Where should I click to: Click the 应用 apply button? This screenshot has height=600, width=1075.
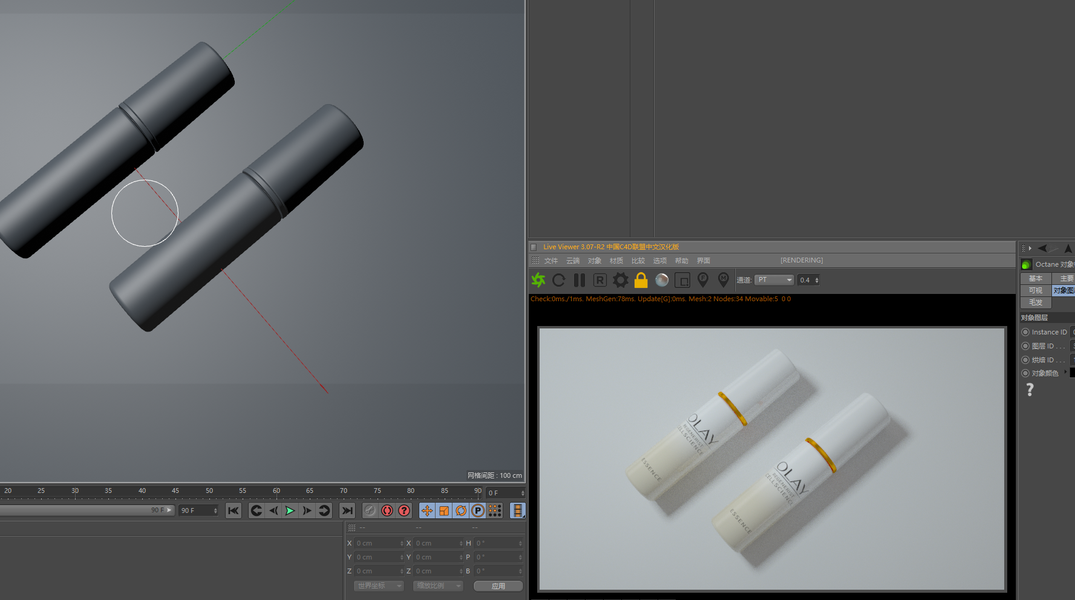tap(498, 586)
